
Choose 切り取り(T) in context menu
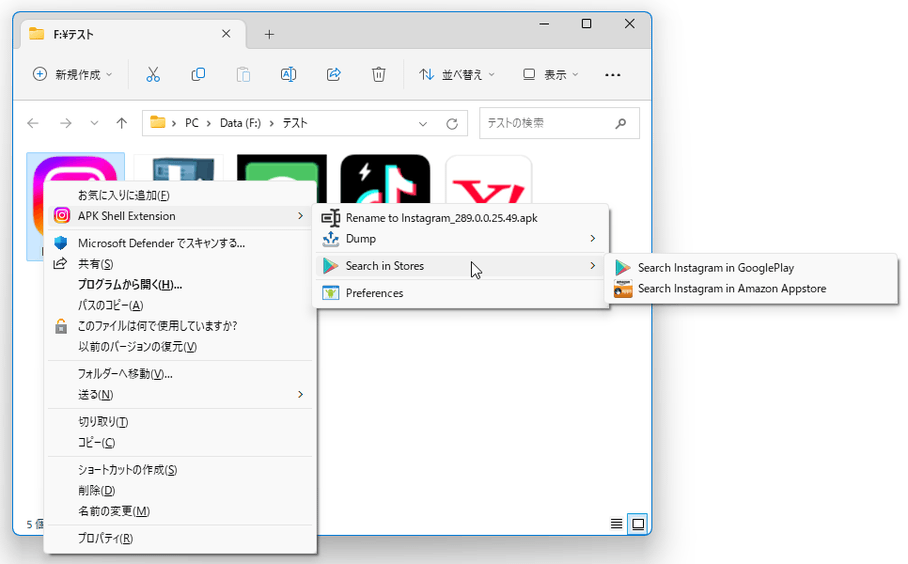click(x=181, y=422)
